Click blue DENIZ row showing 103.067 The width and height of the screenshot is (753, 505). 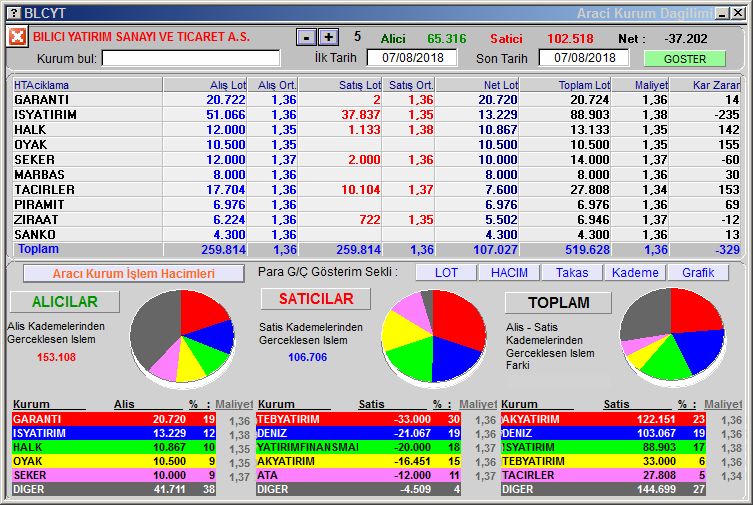click(603, 433)
